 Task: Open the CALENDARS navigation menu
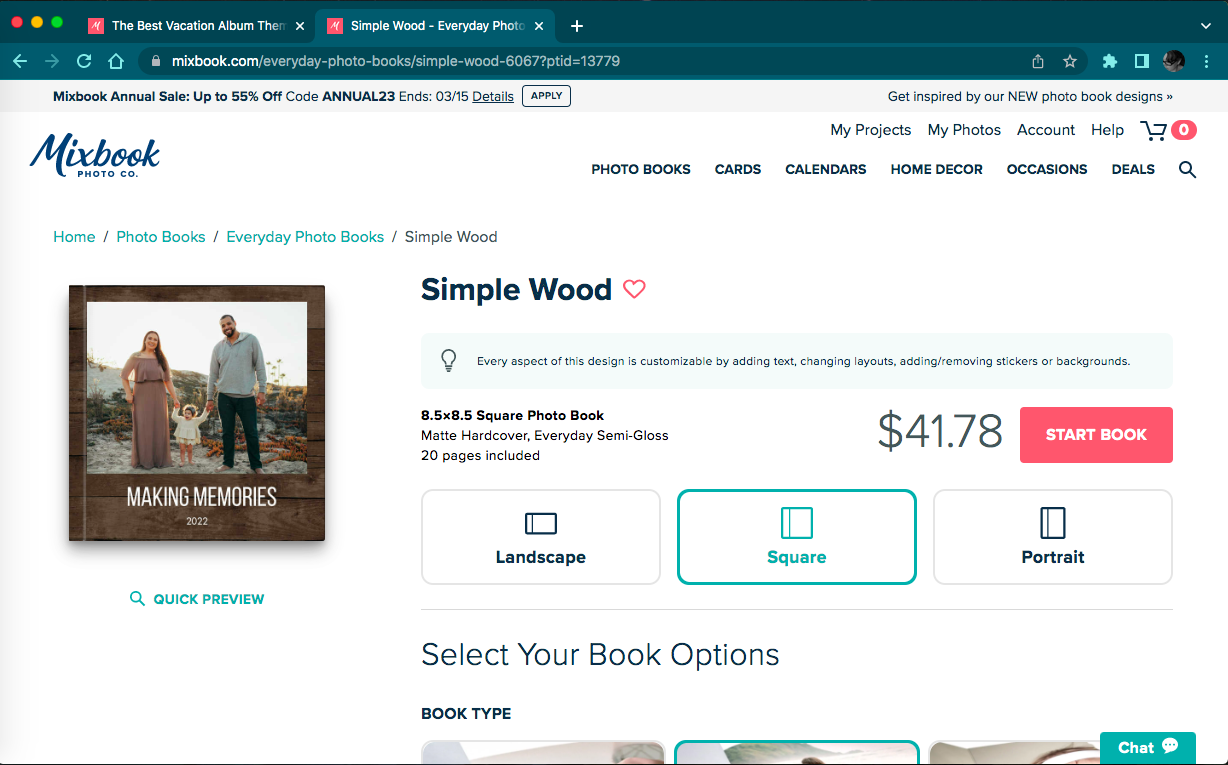click(825, 169)
